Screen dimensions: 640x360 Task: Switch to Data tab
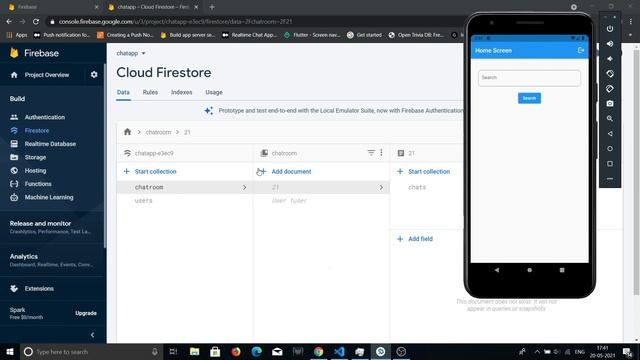coord(123,92)
